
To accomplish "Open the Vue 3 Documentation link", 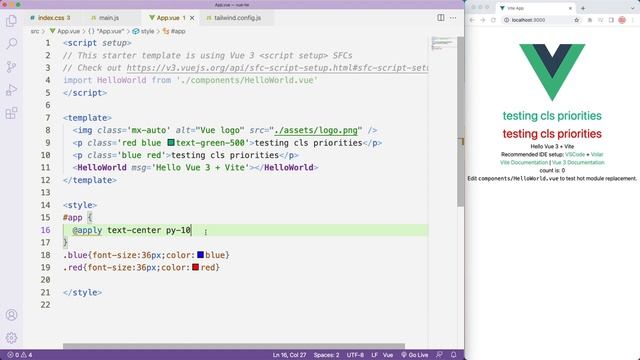I will coord(578,162).
